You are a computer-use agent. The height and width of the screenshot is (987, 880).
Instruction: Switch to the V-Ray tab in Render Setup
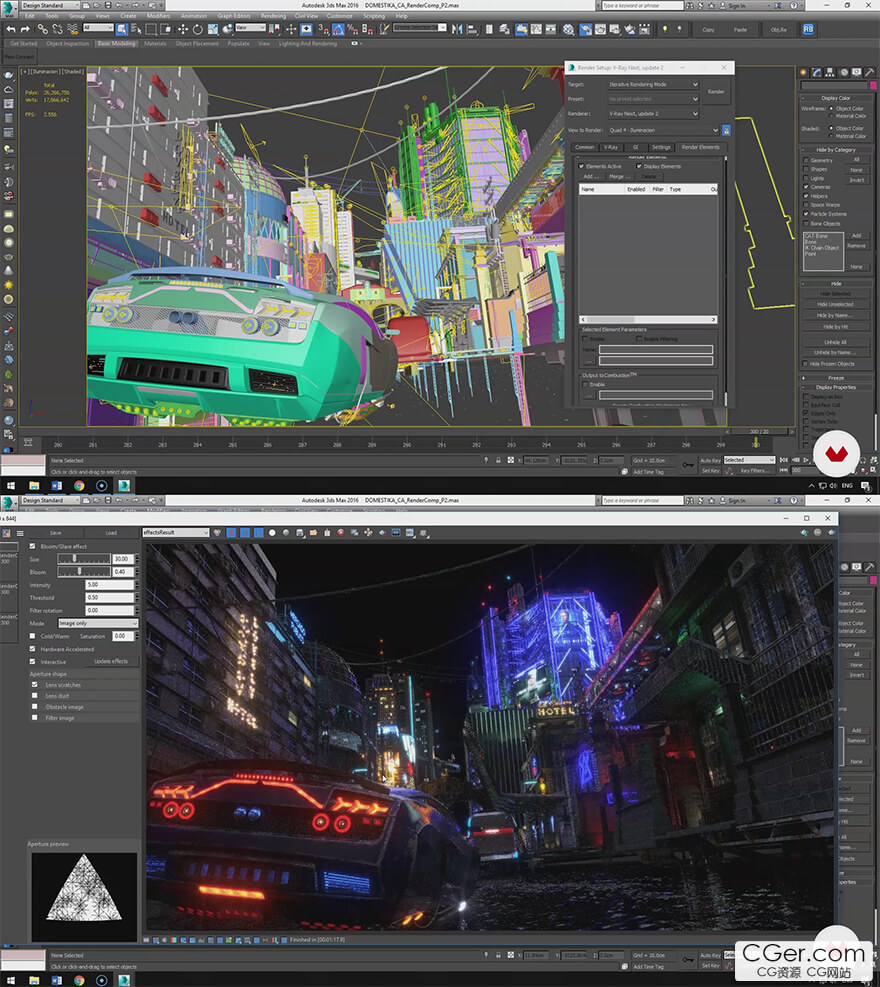click(611, 147)
